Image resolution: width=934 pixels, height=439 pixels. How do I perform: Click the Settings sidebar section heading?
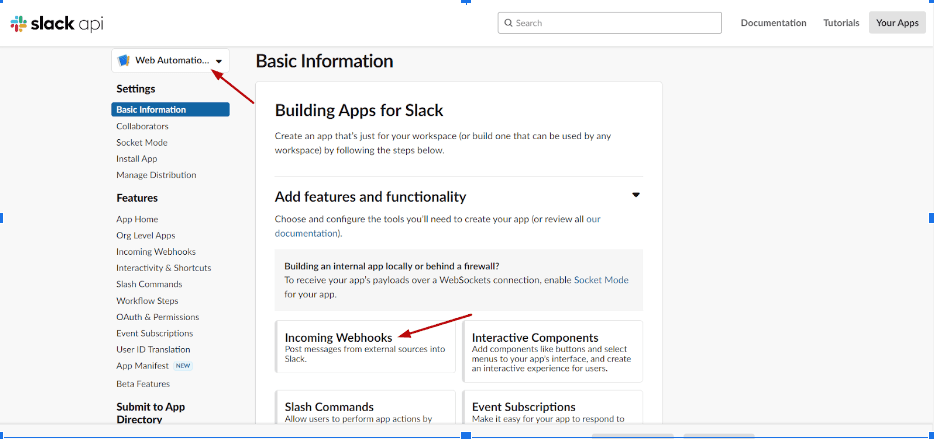tap(136, 89)
